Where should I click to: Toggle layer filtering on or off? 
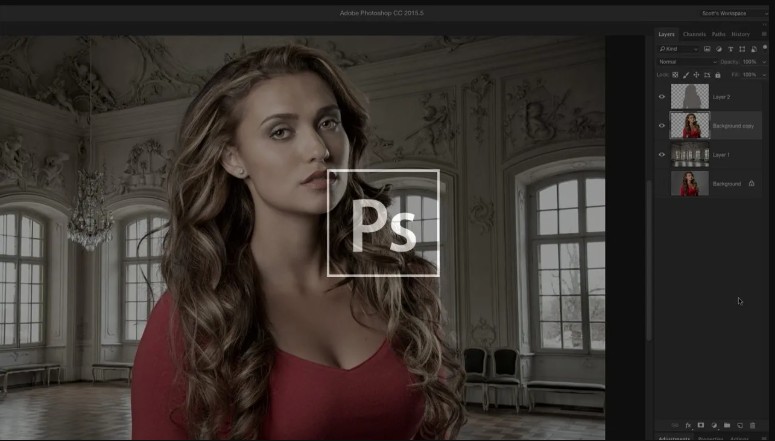(x=766, y=49)
